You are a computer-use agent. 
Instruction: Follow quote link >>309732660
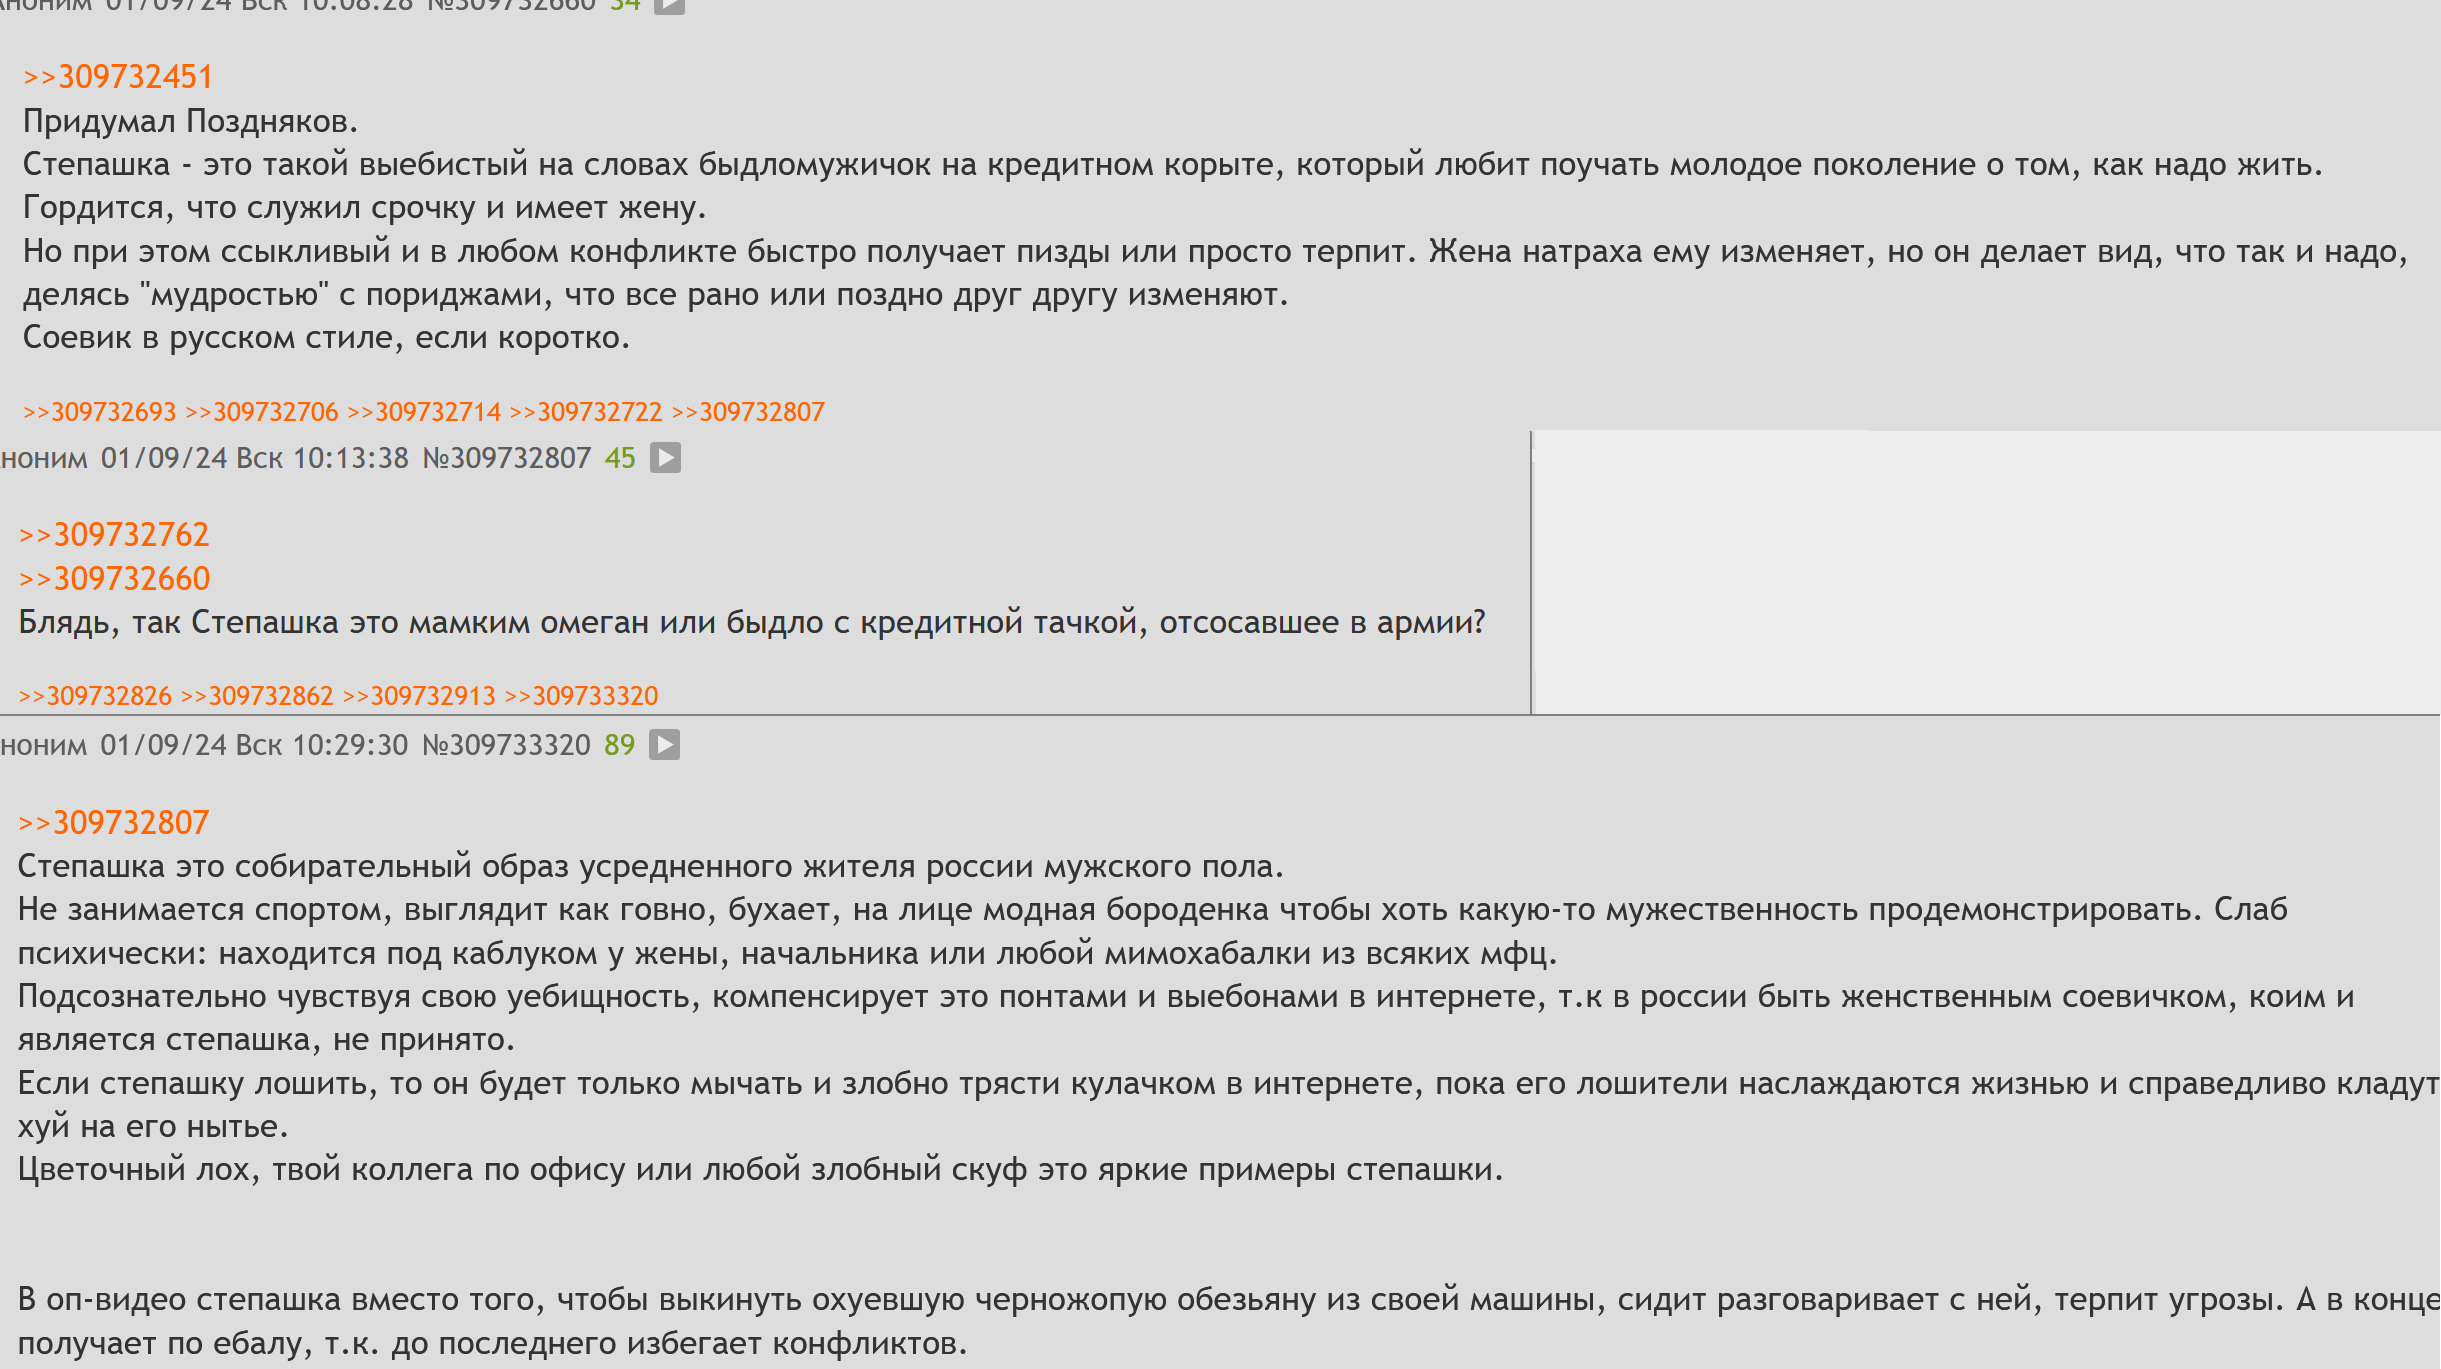(x=114, y=579)
